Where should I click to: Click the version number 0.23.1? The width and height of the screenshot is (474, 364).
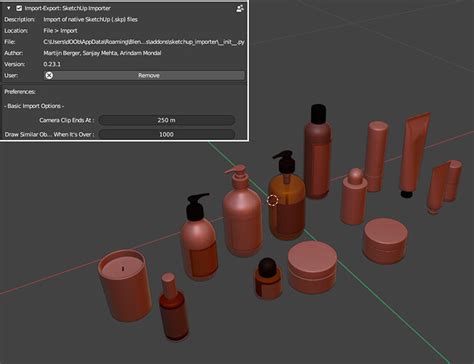pos(52,64)
